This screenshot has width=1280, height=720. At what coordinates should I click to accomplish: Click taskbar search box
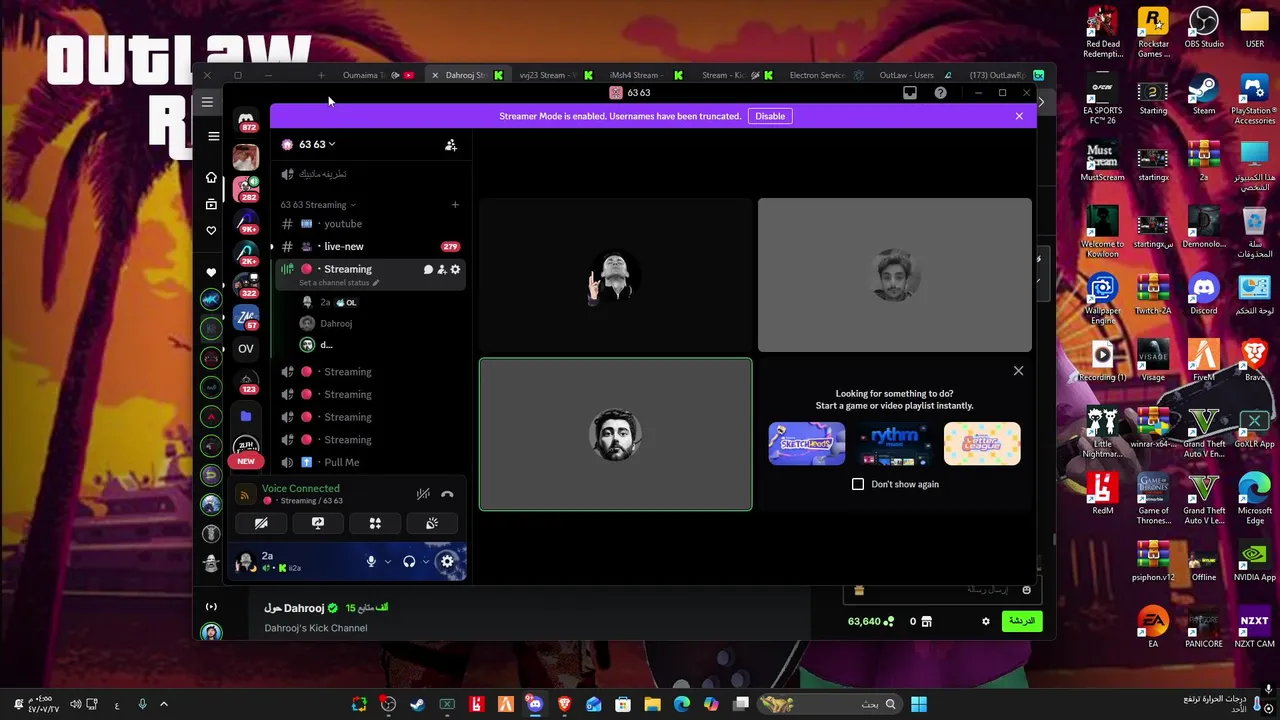829,705
